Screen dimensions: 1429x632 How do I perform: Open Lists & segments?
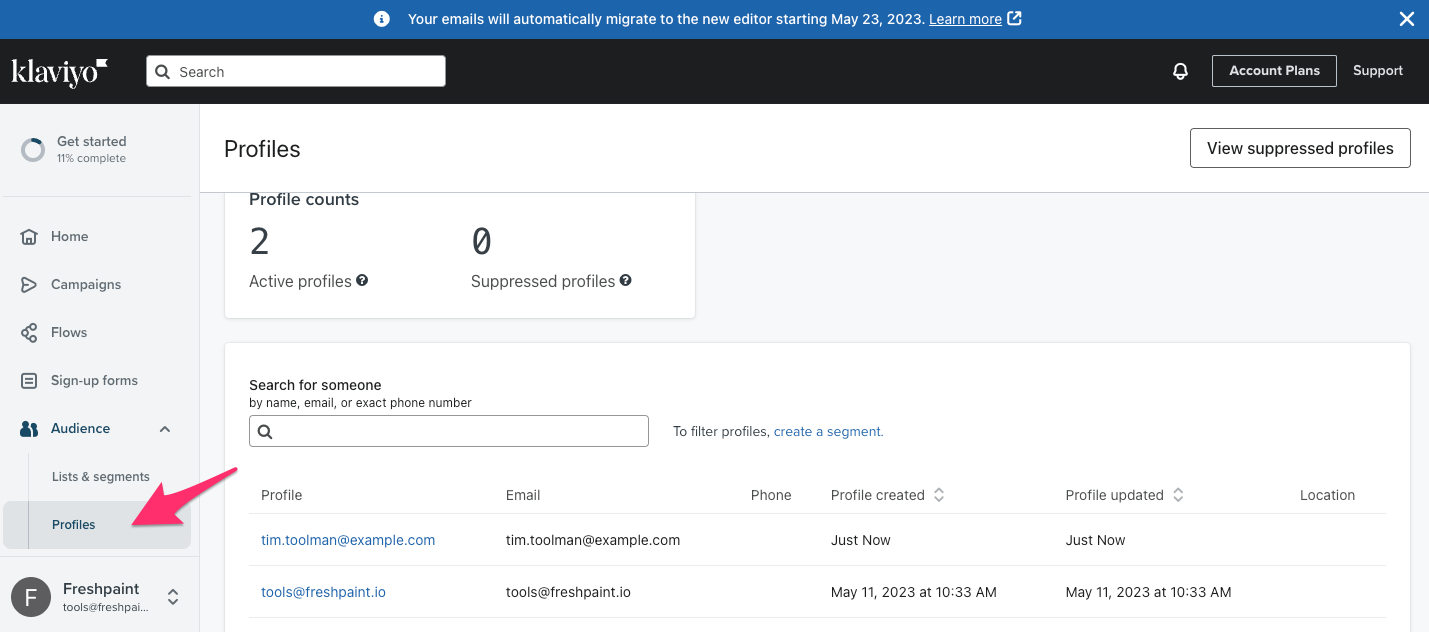(x=100, y=477)
